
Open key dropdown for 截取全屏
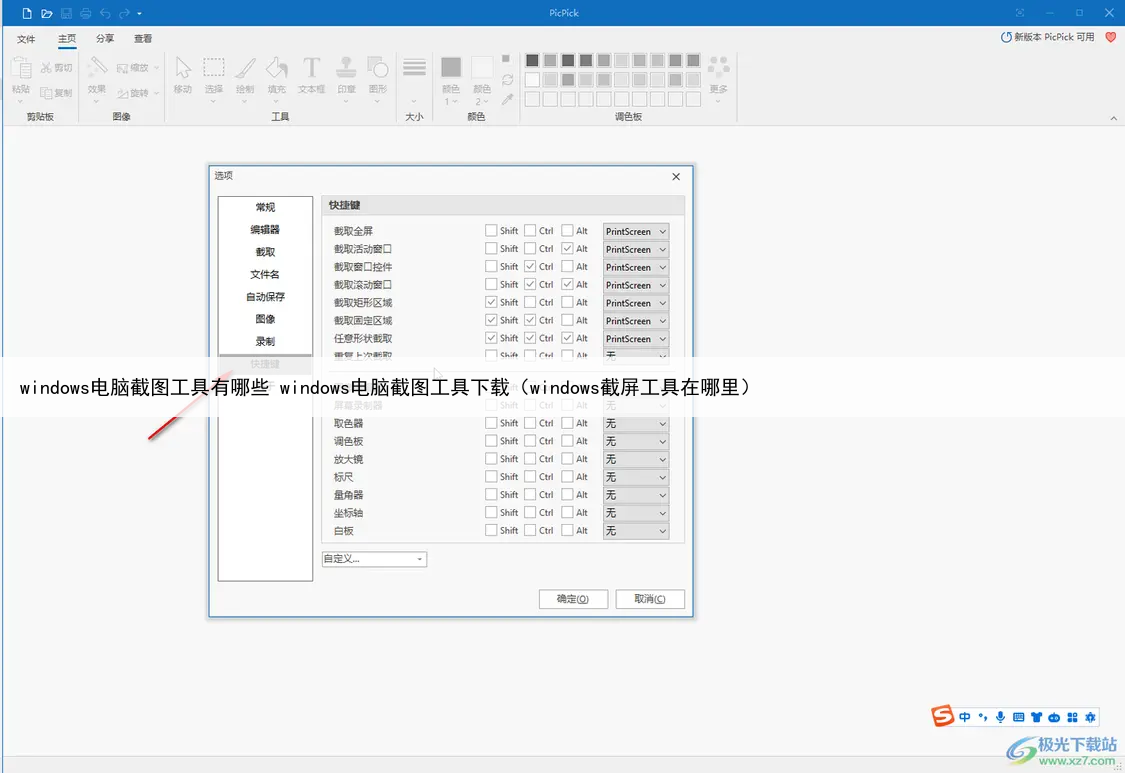[x=636, y=232]
